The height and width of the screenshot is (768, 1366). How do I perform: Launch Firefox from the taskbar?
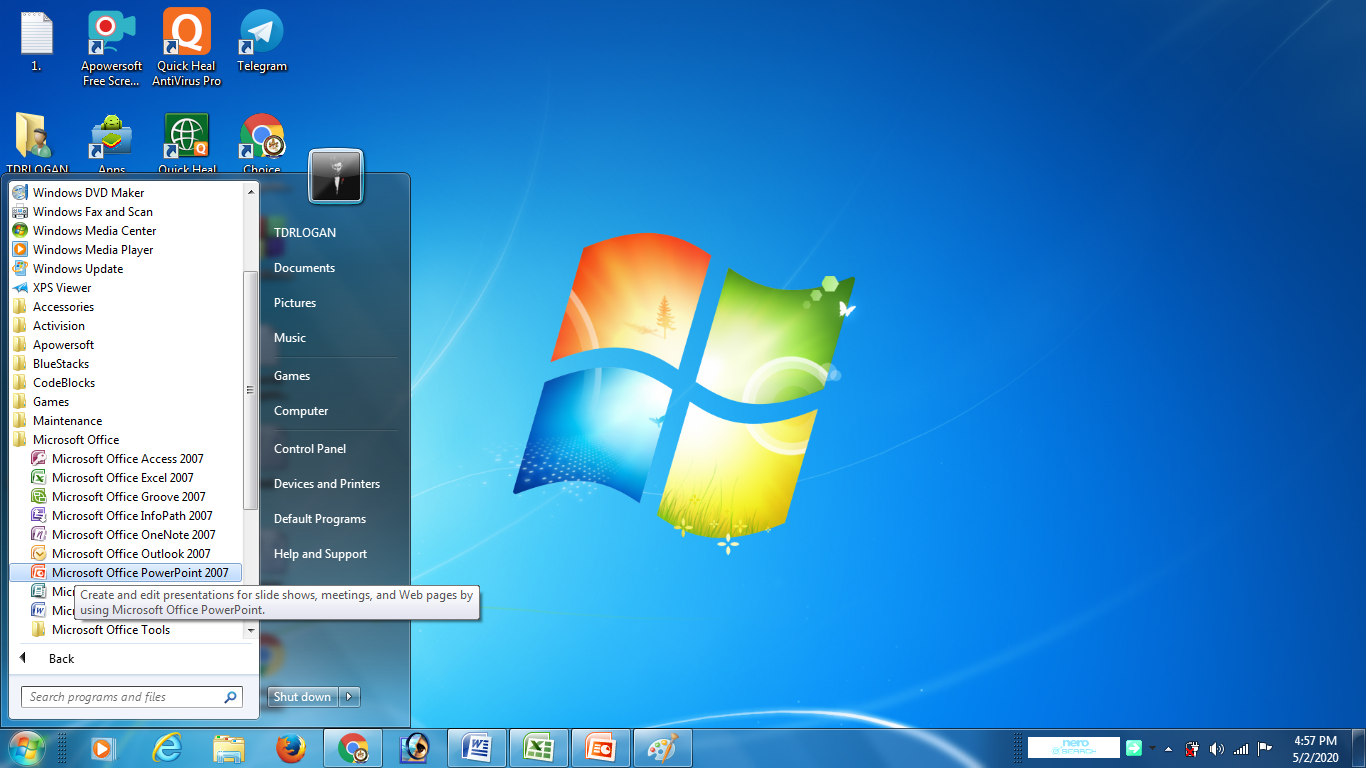[291, 748]
